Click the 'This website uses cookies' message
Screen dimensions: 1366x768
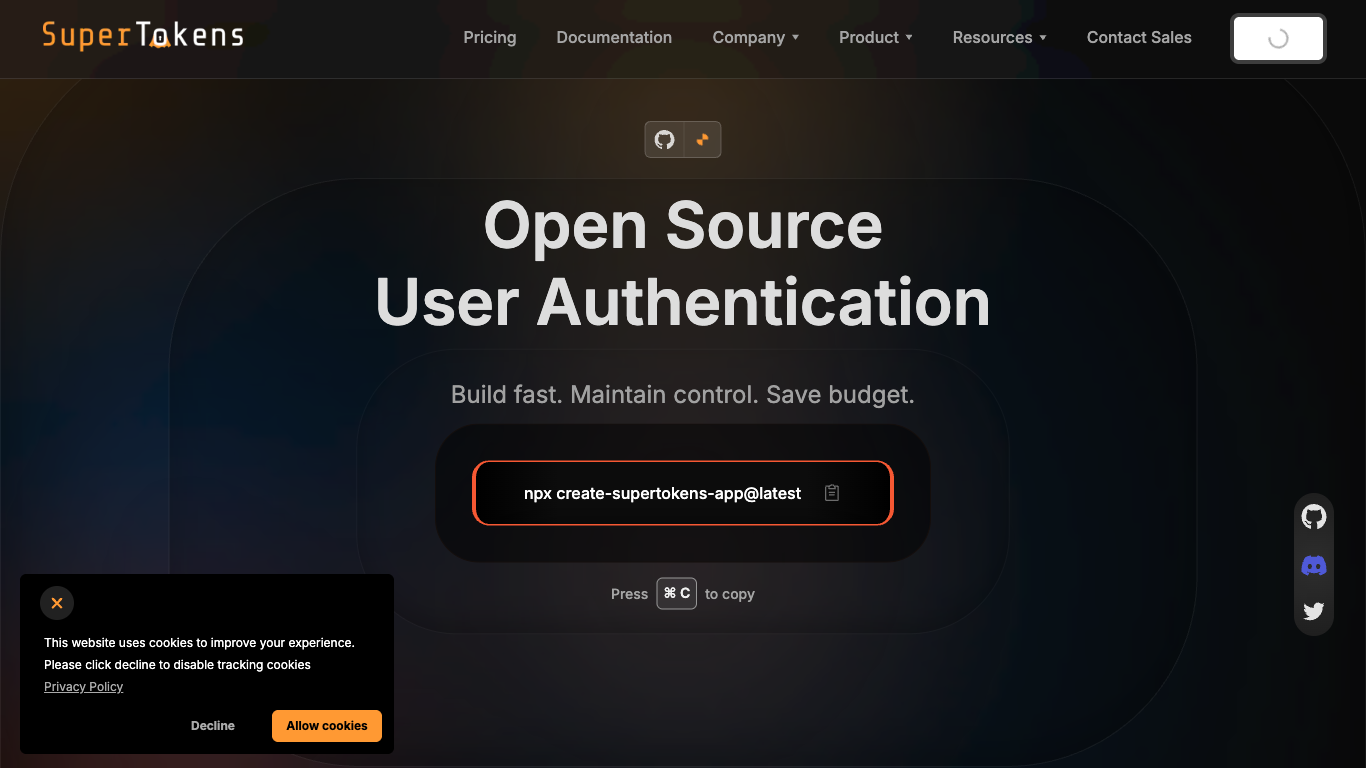[x=199, y=654]
